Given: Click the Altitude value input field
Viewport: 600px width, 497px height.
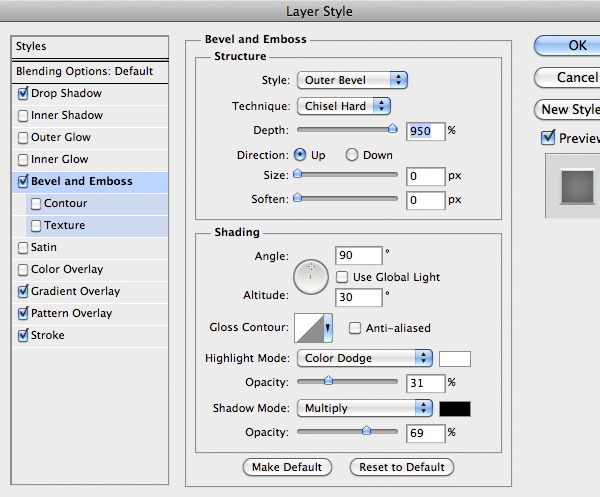Looking at the screenshot, I should click(359, 297).
